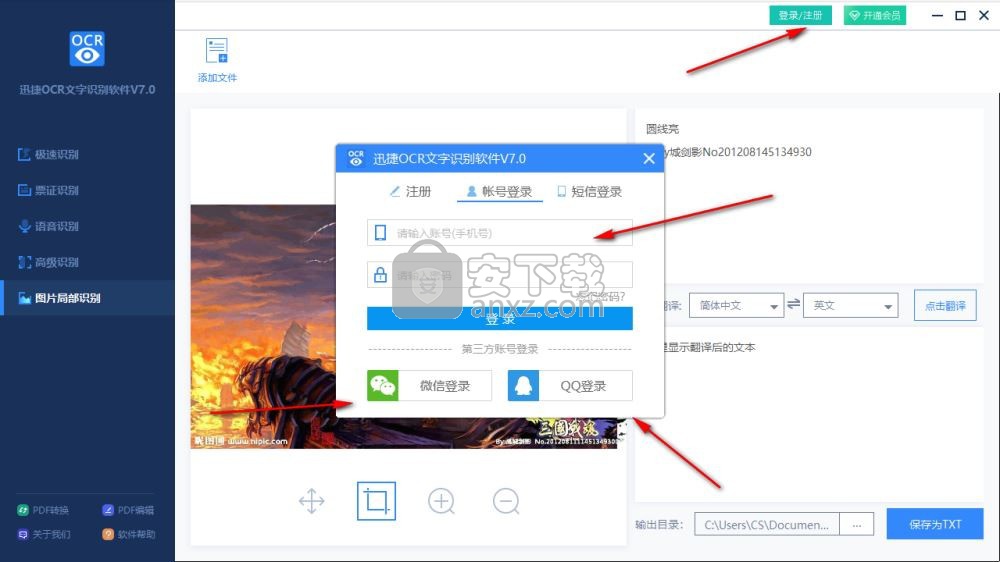The height and width of the screenshot is (562, 1000).
Task: Click QQ登录 button
Action: (570, 385)
